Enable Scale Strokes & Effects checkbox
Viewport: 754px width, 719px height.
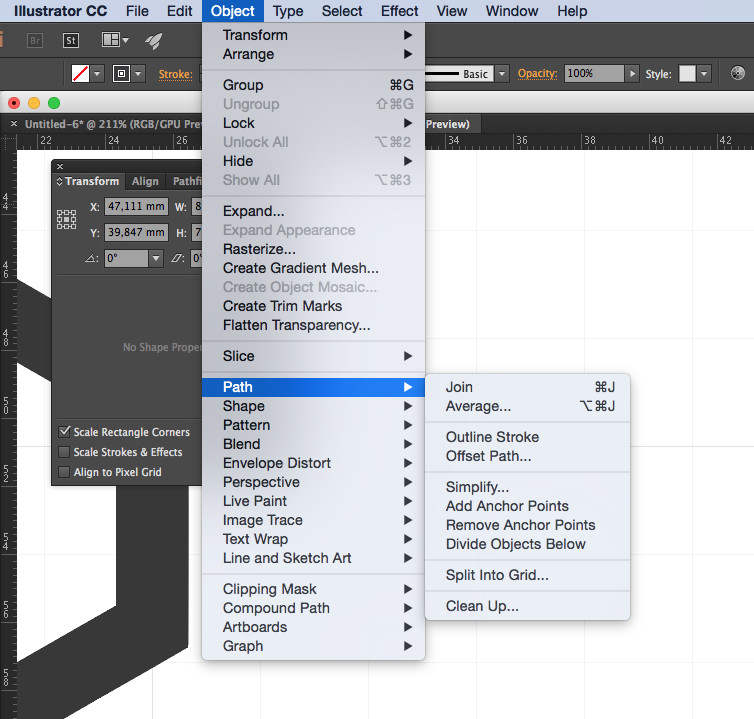pyautogui.click(x=64, y=452)
